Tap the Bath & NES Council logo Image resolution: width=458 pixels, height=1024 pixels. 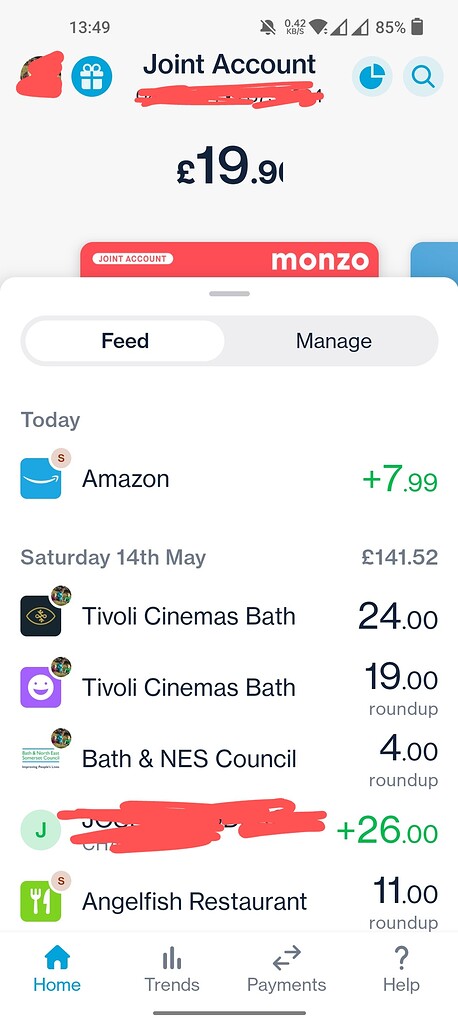[41, 758]
